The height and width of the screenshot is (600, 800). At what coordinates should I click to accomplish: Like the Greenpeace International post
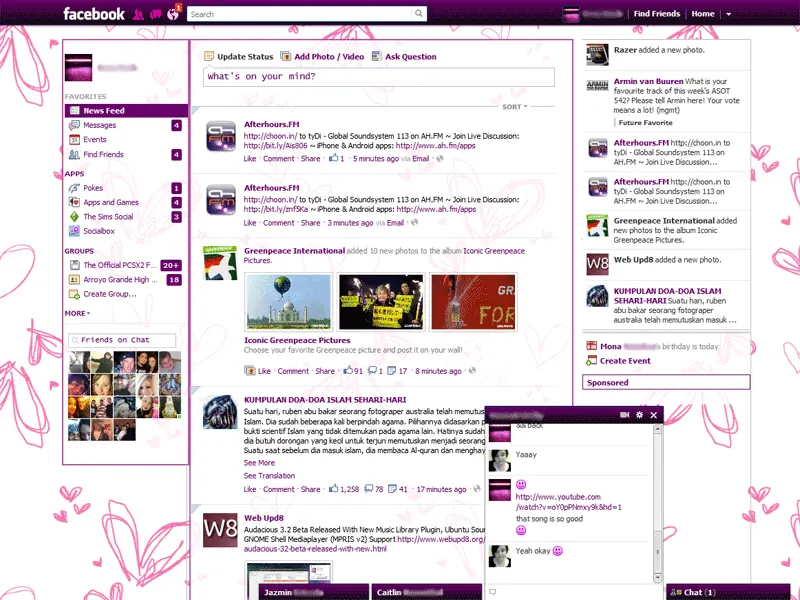tap(264, 371)
